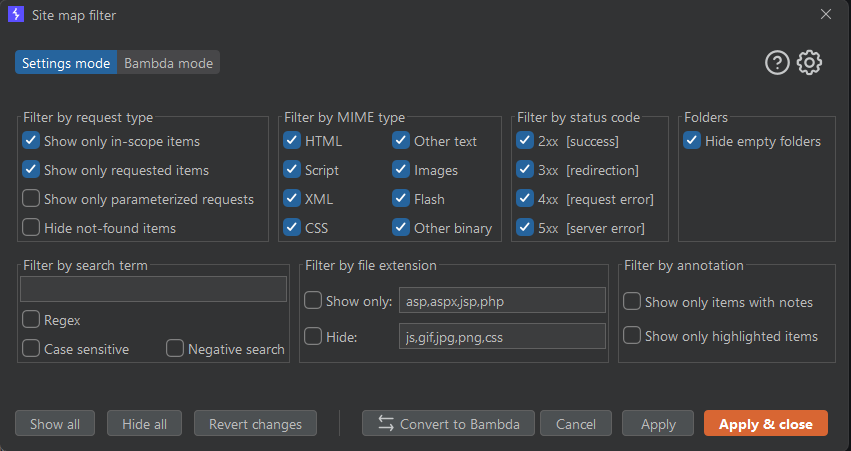Viewport: 851px width, 451px height.
Task: Click the Show all button
Action: (55, 423)
